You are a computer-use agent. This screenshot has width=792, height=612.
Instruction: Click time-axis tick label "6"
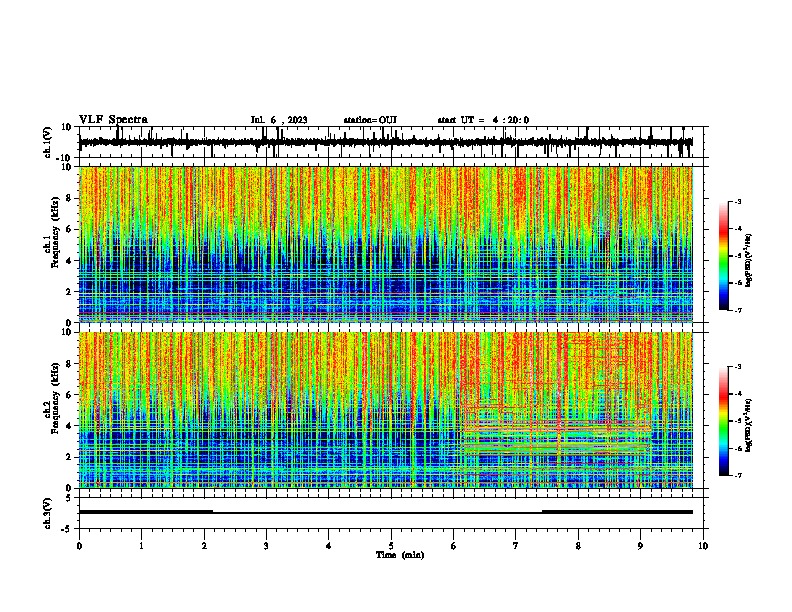point(454,546)
